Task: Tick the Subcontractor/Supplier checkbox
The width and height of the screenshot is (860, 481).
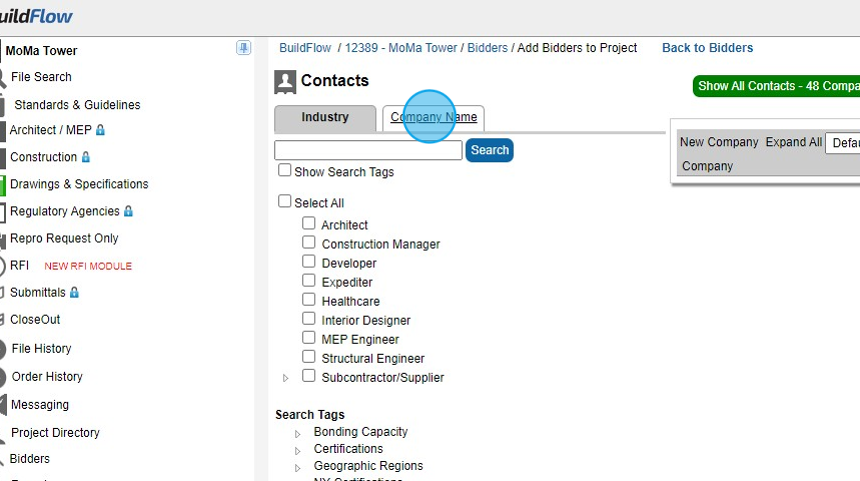Action: pyautogui.click(x=309, y=376)
